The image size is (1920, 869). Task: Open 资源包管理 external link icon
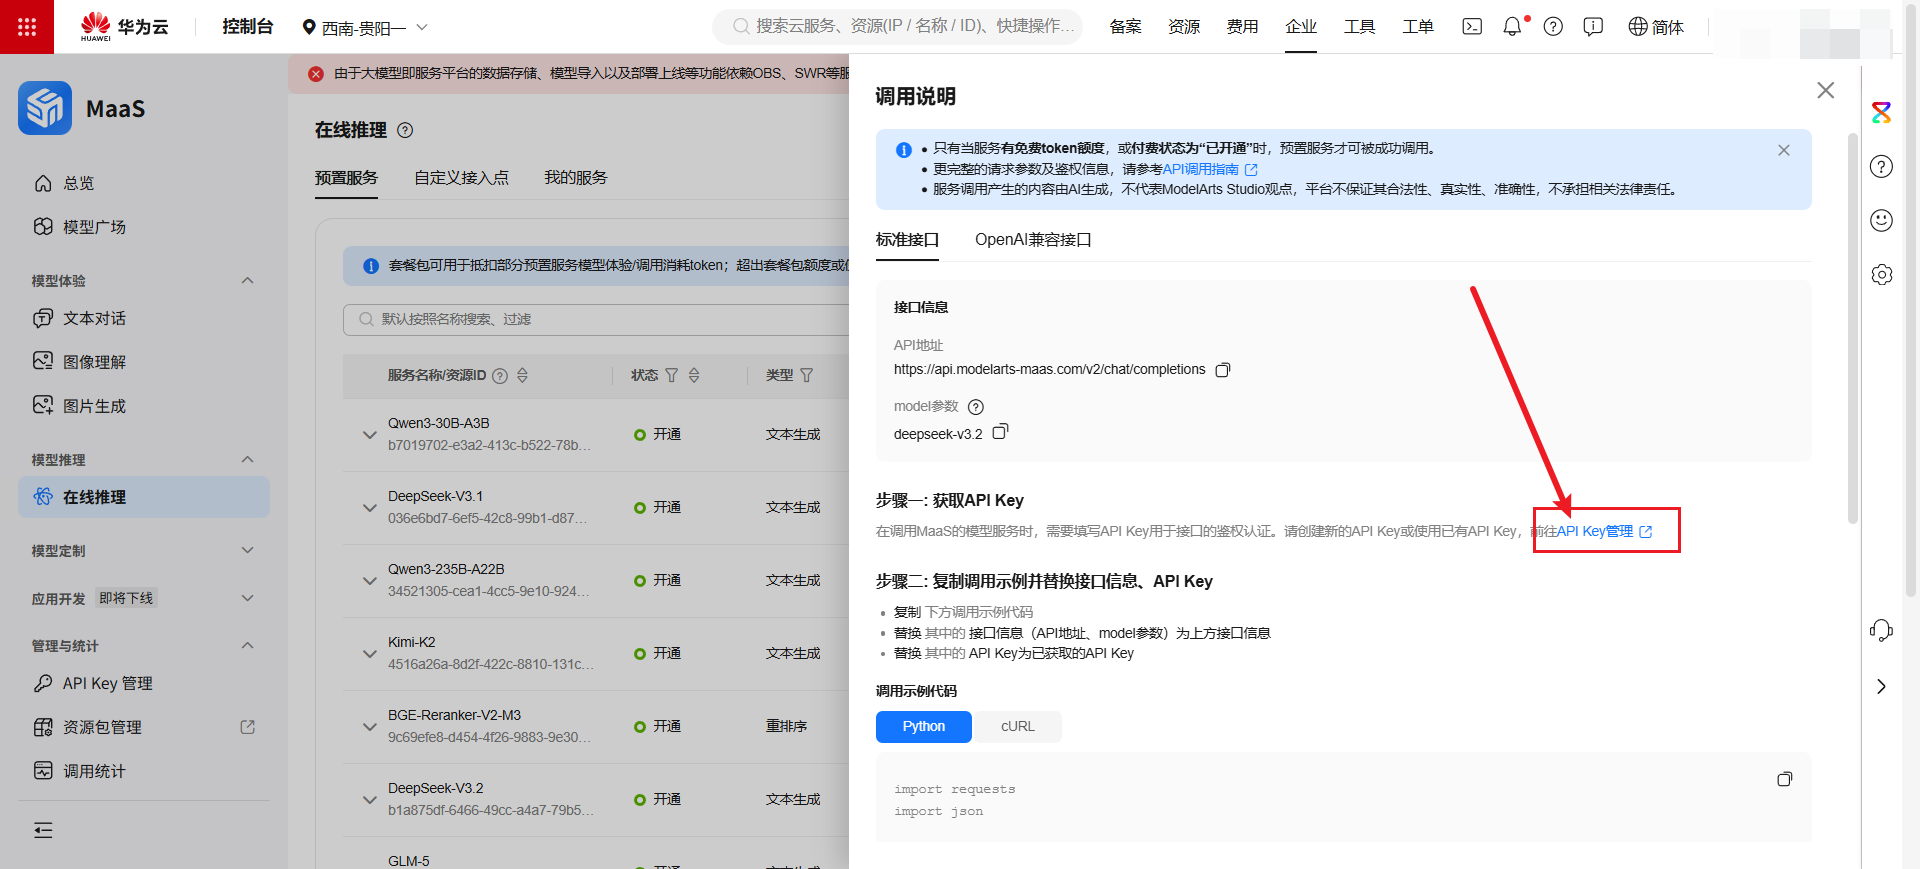(x=248, y=727)
